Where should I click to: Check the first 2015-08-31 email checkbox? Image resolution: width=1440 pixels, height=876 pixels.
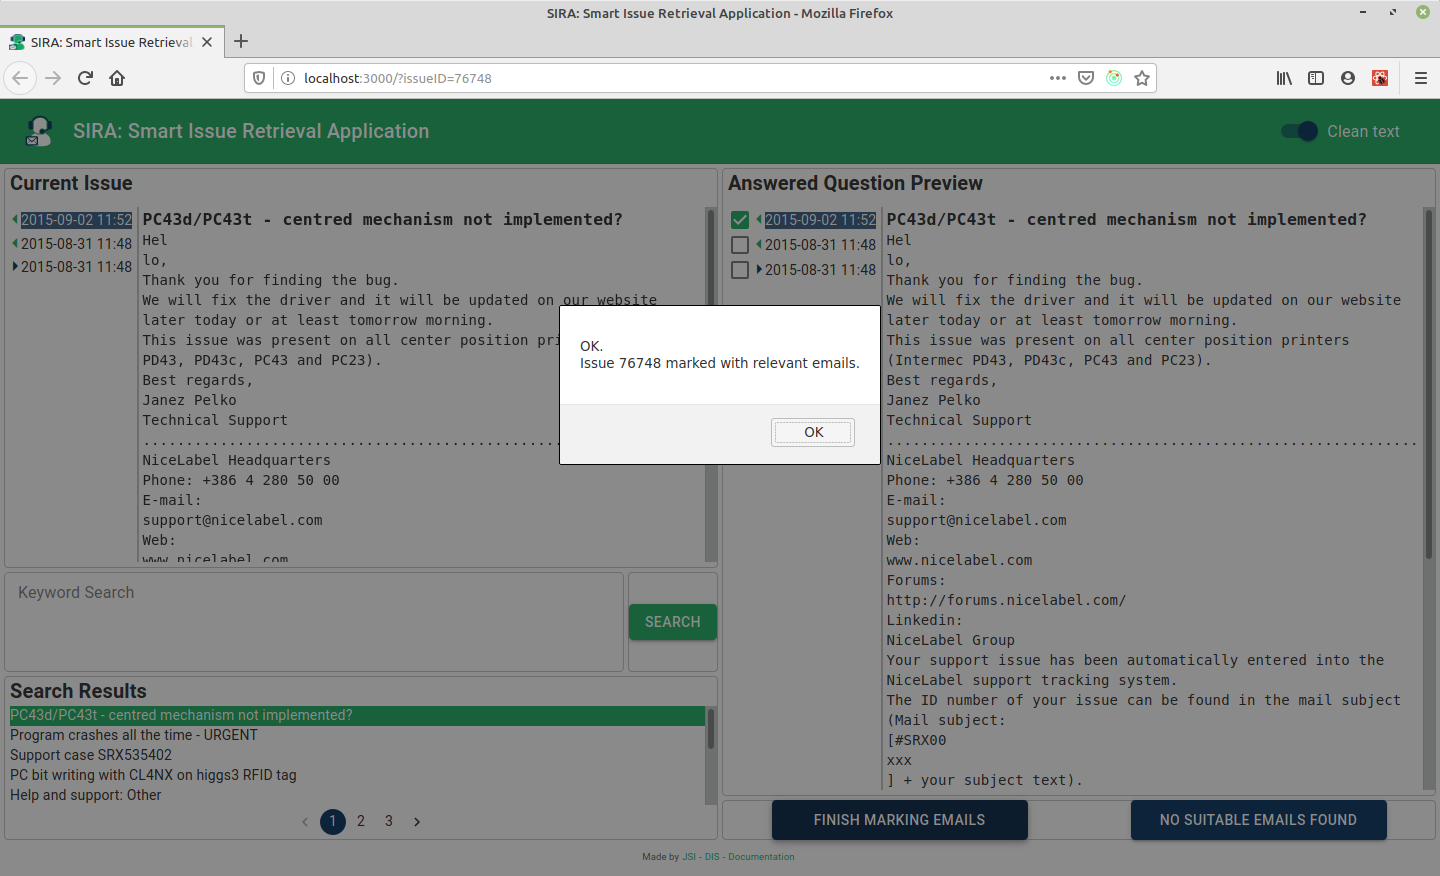[740, 244]
